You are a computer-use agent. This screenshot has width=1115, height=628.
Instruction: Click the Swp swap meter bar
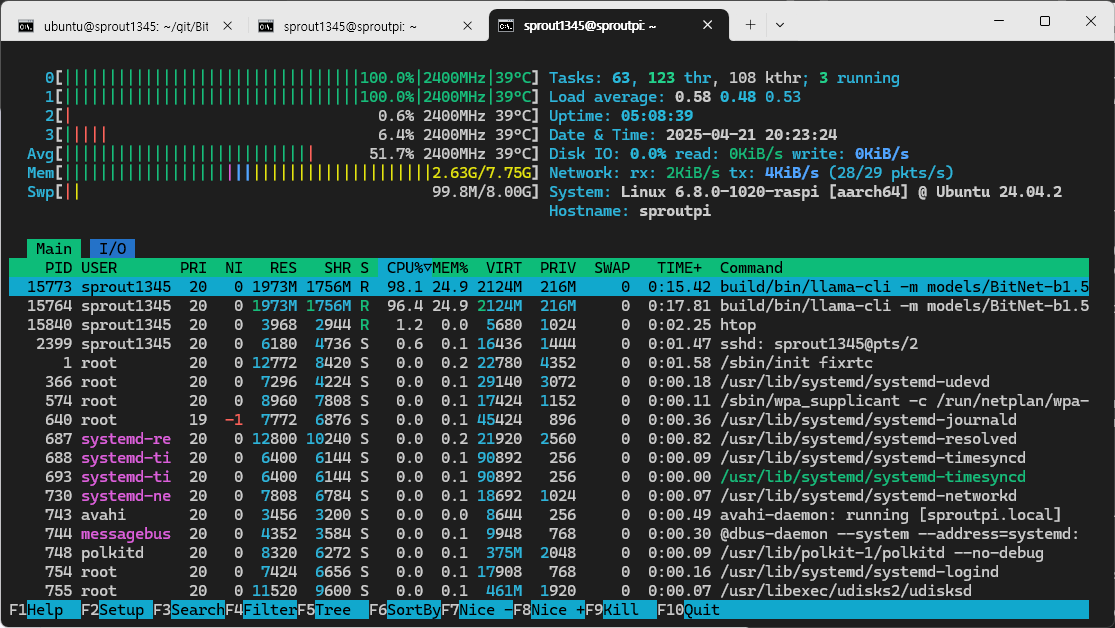point(283,192)
